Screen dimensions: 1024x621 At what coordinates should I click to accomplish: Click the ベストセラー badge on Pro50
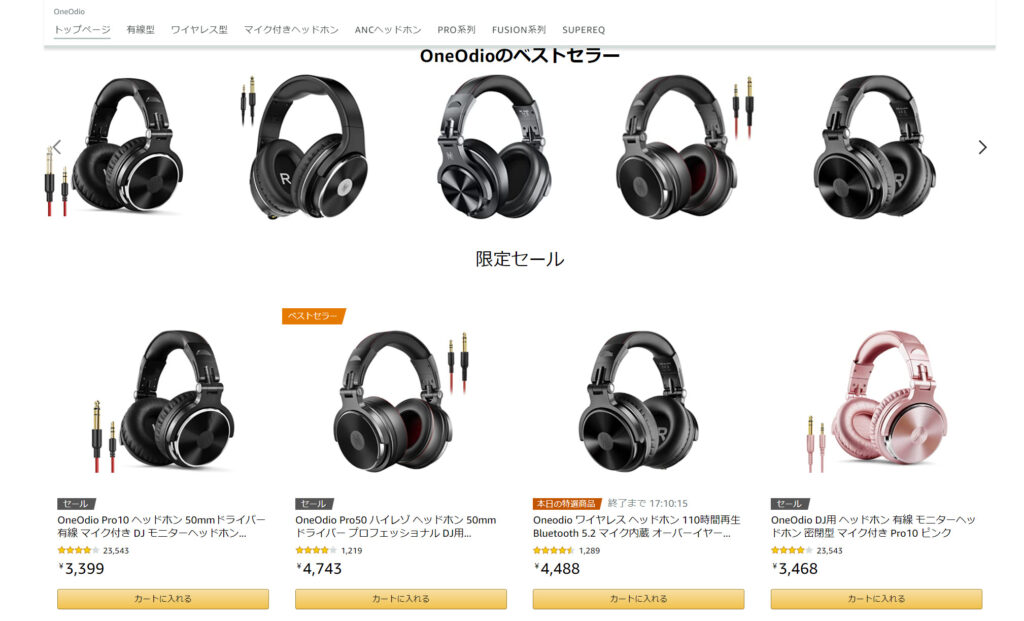click(313, 316)
